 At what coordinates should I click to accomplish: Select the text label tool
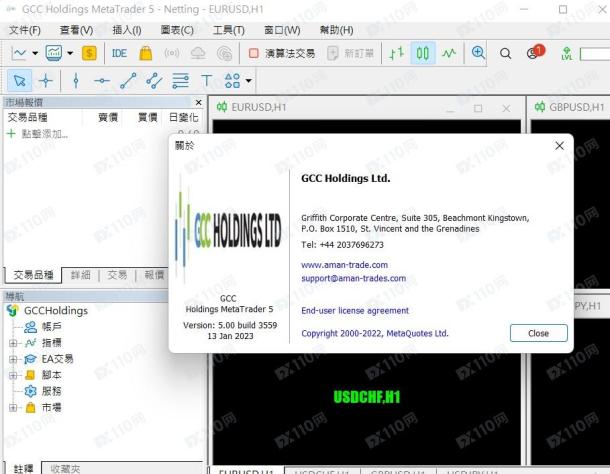point(207,81)
